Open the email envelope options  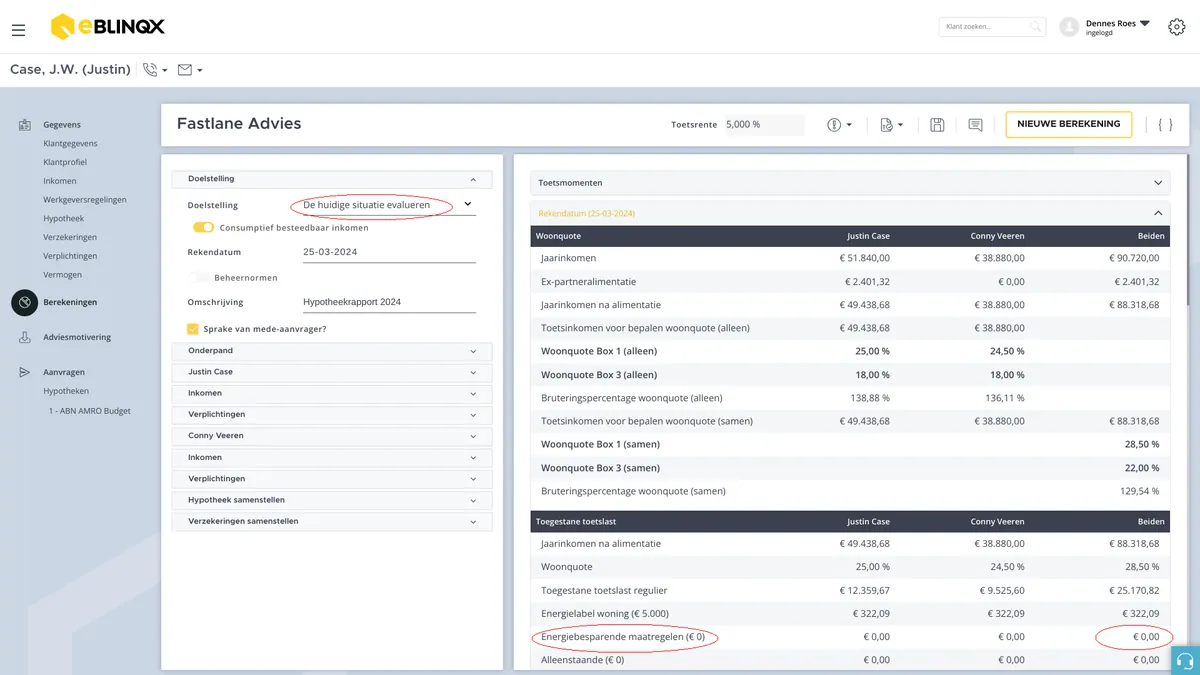click(190, 70)
